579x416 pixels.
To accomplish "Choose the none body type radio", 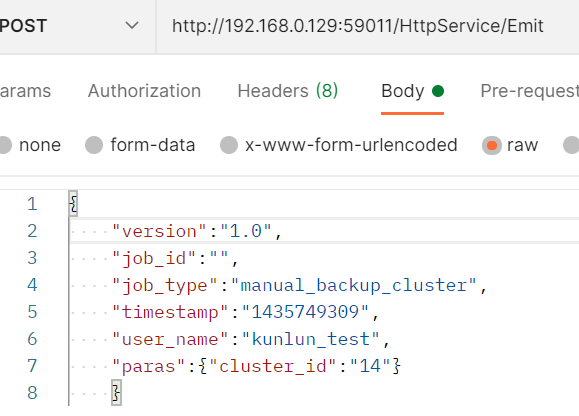I will (x=6, y=145).
